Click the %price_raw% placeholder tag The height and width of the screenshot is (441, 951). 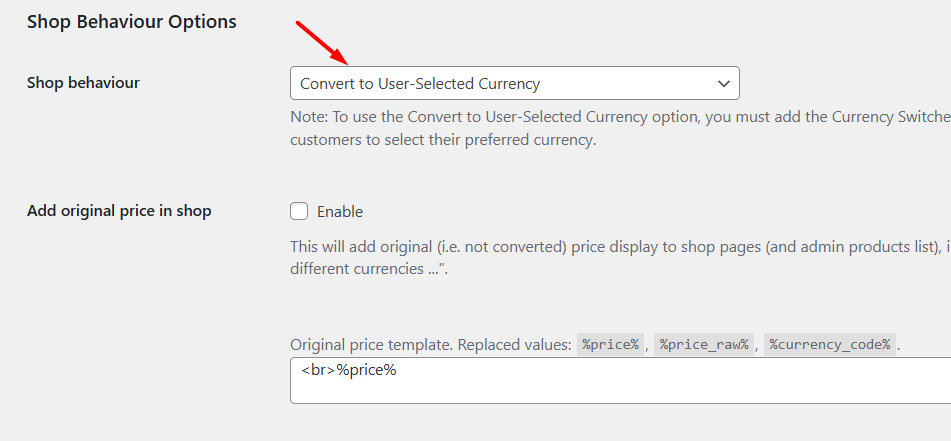(704, 344)
